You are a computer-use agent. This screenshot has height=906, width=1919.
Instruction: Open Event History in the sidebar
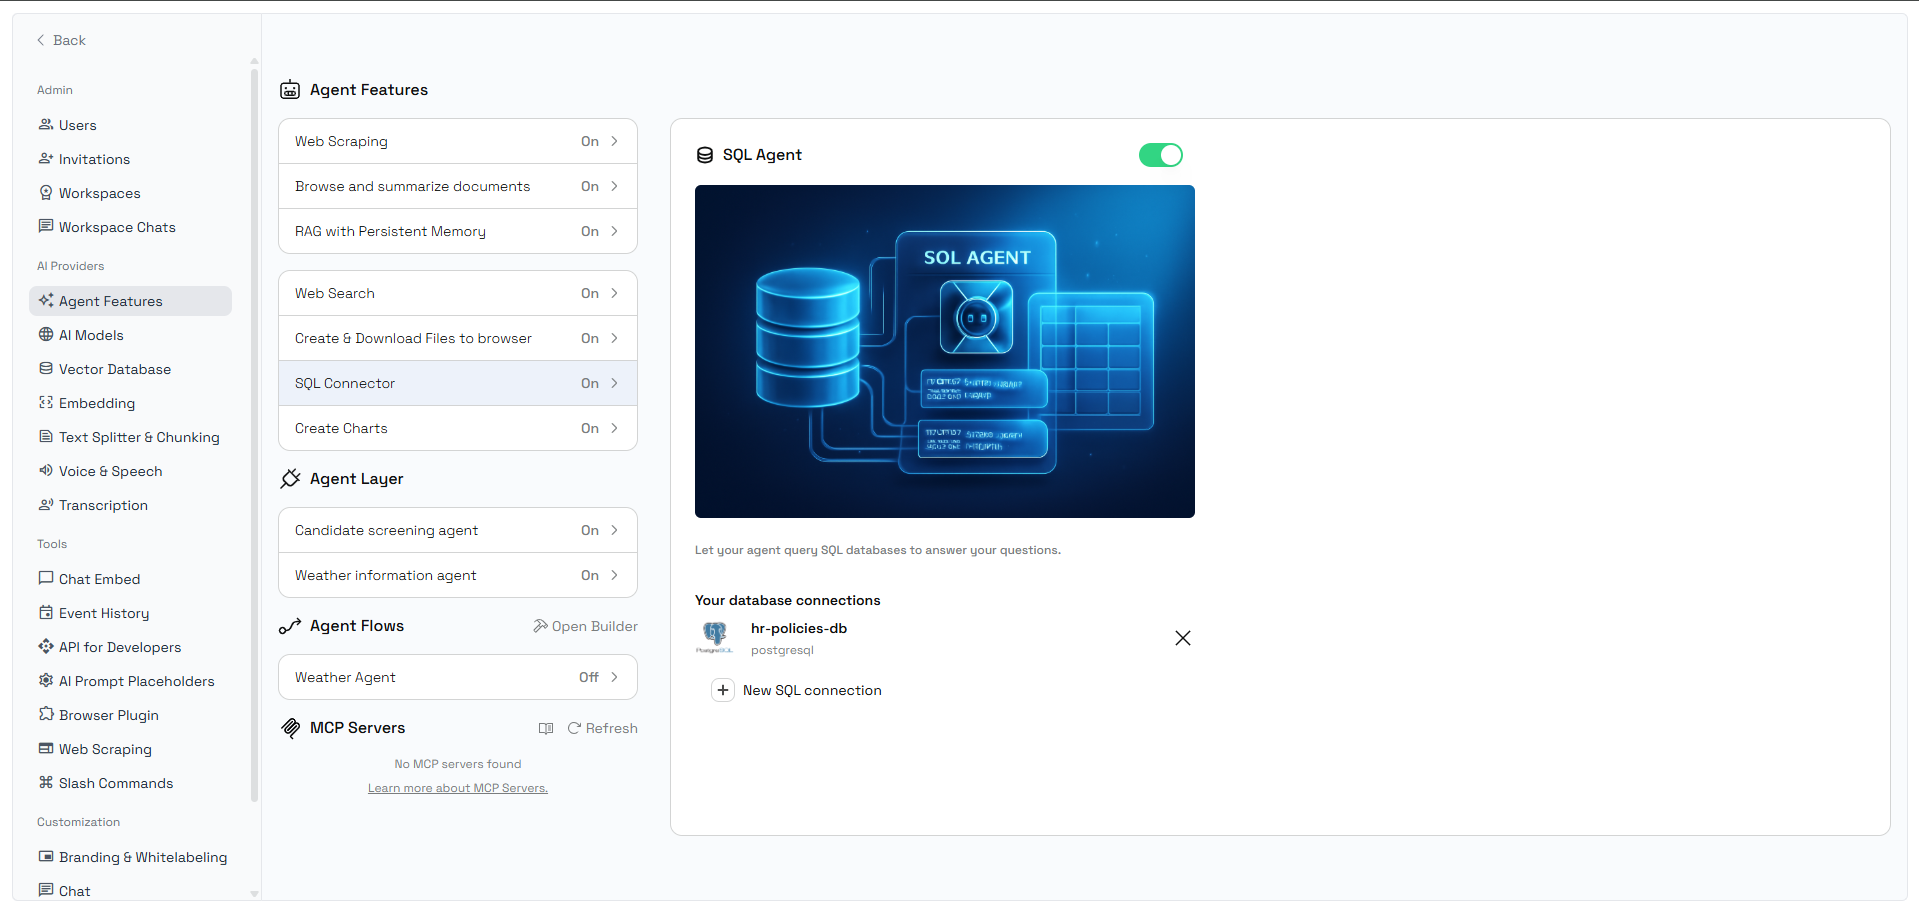(x=103, y=613)
